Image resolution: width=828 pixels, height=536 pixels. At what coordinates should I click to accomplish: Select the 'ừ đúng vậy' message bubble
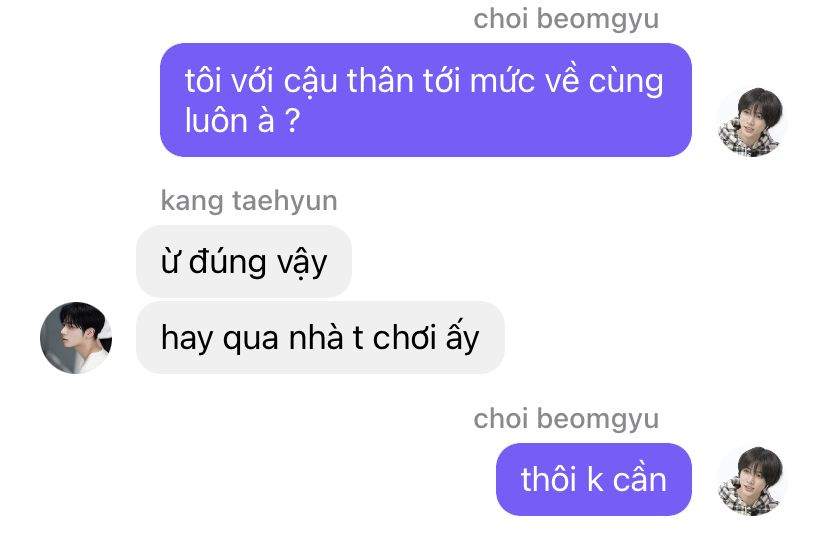click(244, 261)
